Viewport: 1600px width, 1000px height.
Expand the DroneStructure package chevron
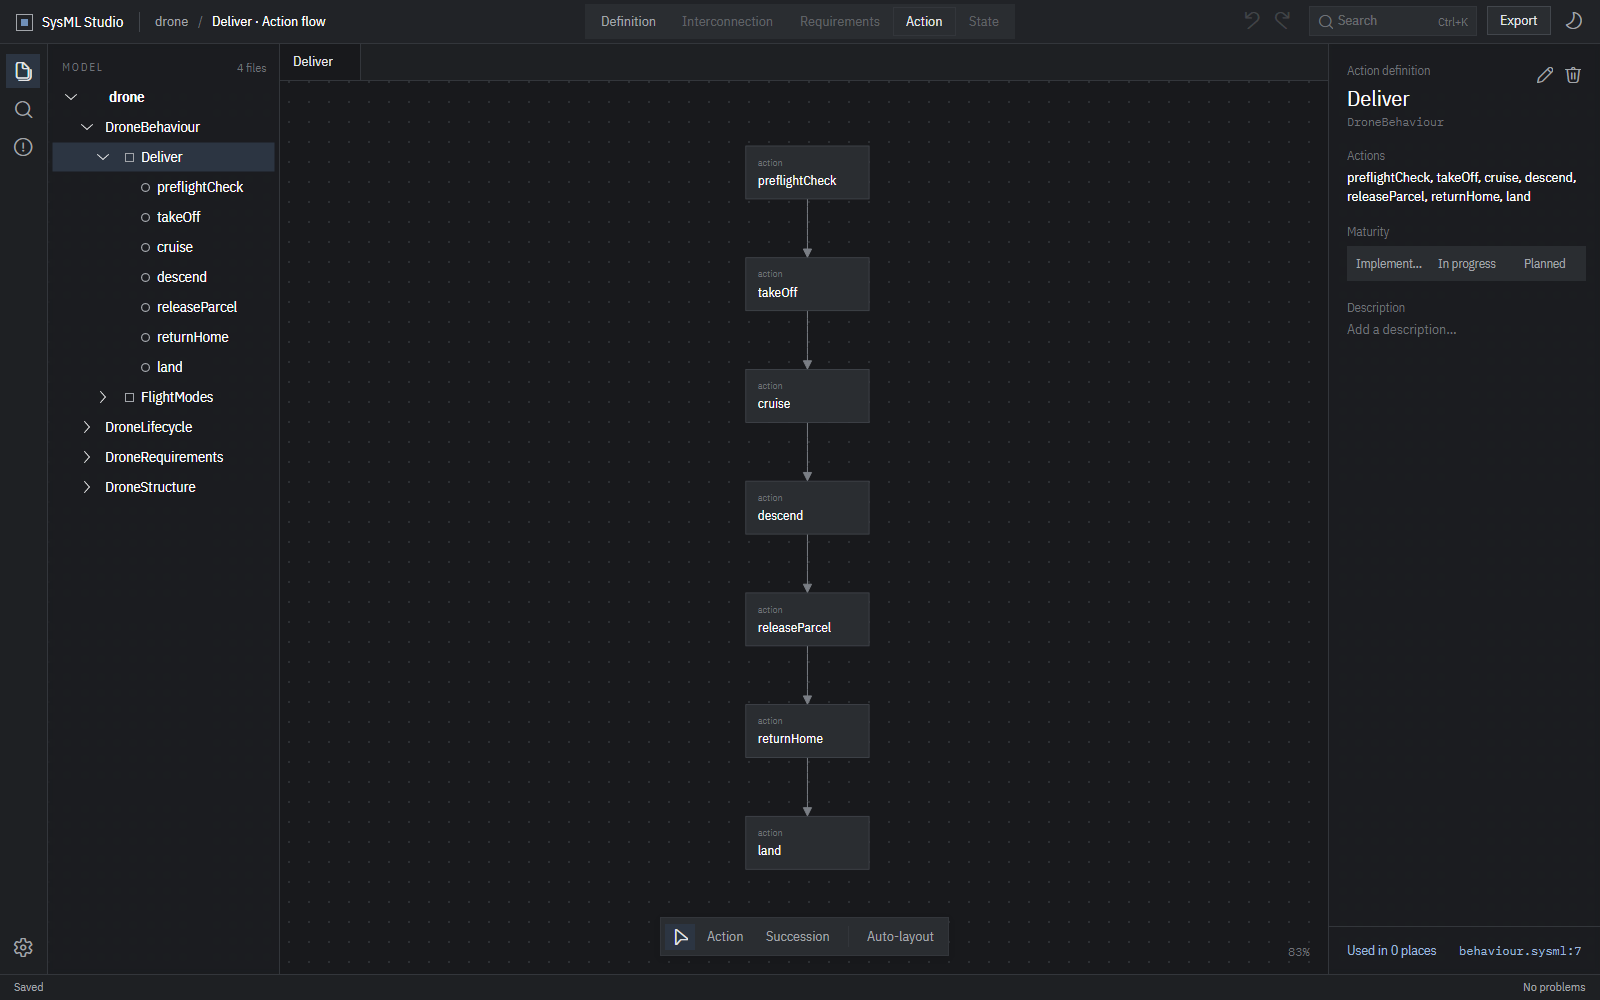[87, 487]
